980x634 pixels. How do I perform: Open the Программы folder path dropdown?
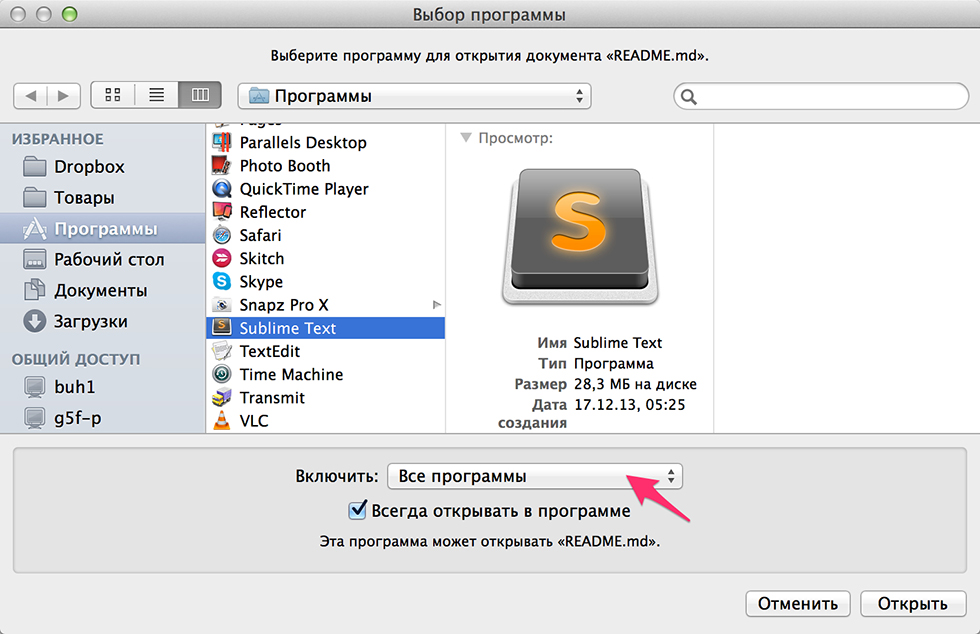[414, 96]
